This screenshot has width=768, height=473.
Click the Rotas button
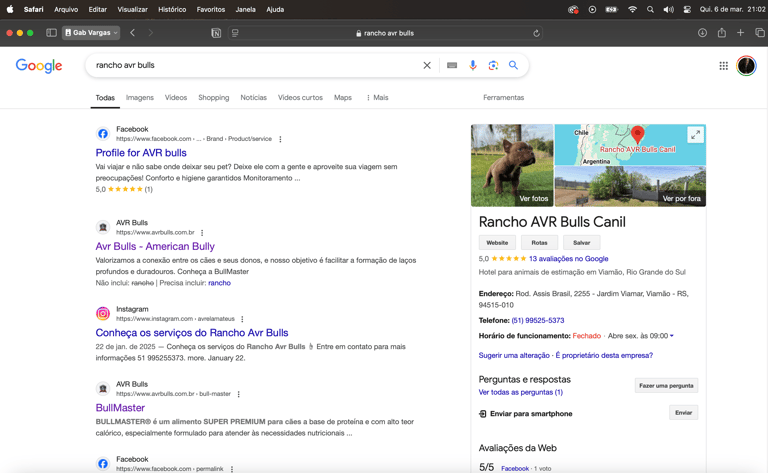tap(539, 242)
